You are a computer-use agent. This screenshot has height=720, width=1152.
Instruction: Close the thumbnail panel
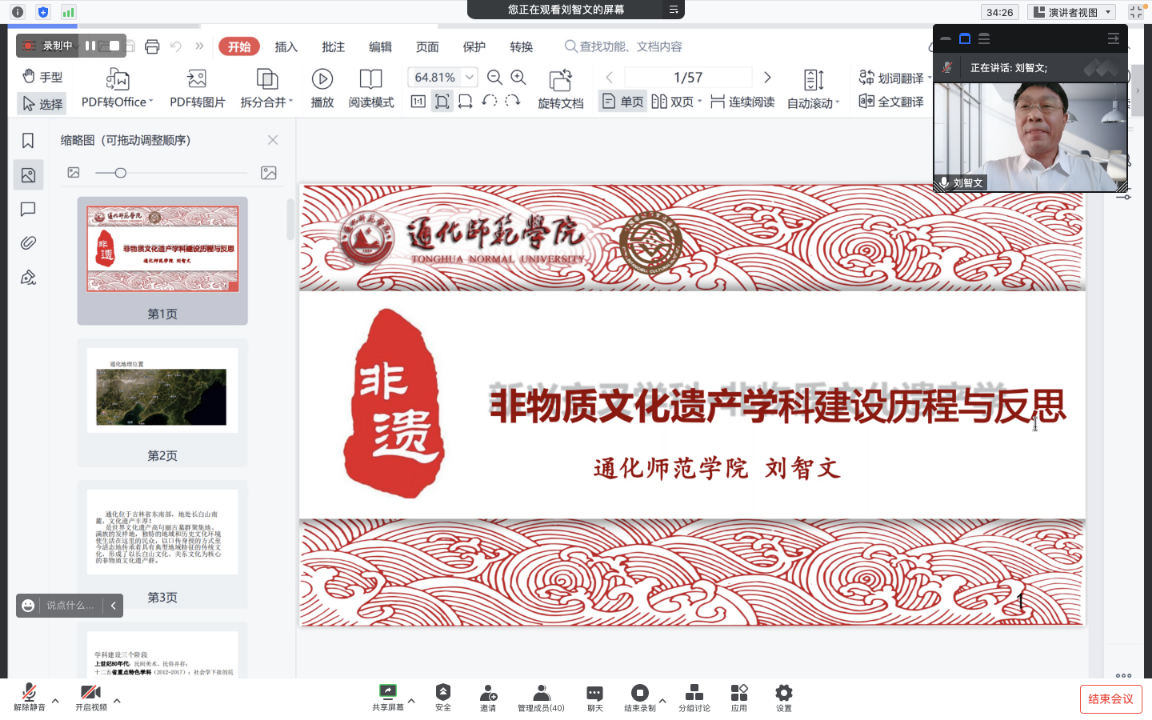[273, 140]
